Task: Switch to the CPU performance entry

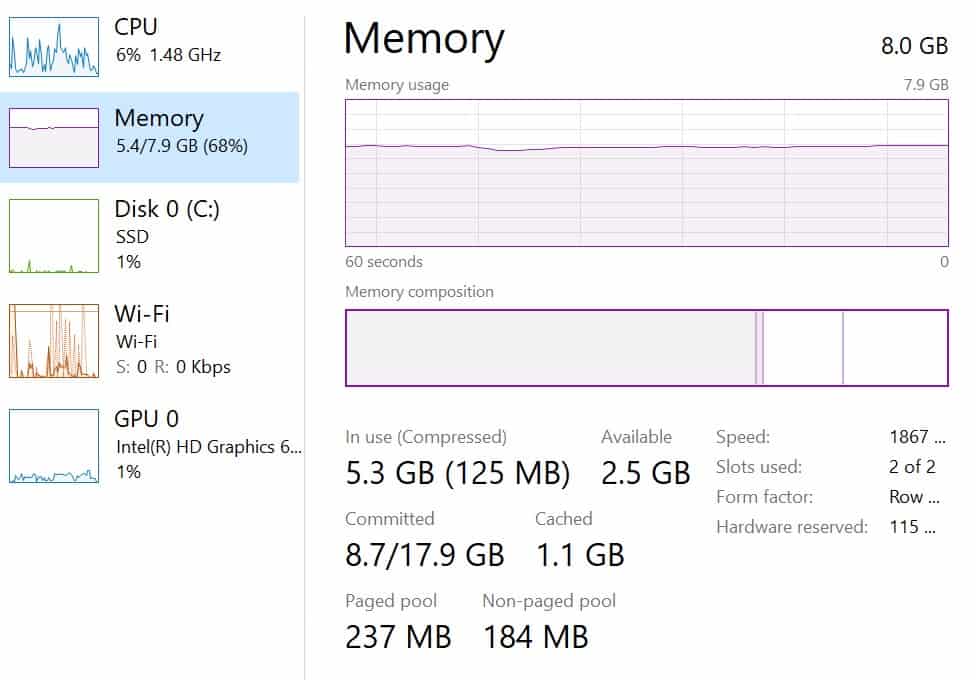Action: click(x=149, y=46)
